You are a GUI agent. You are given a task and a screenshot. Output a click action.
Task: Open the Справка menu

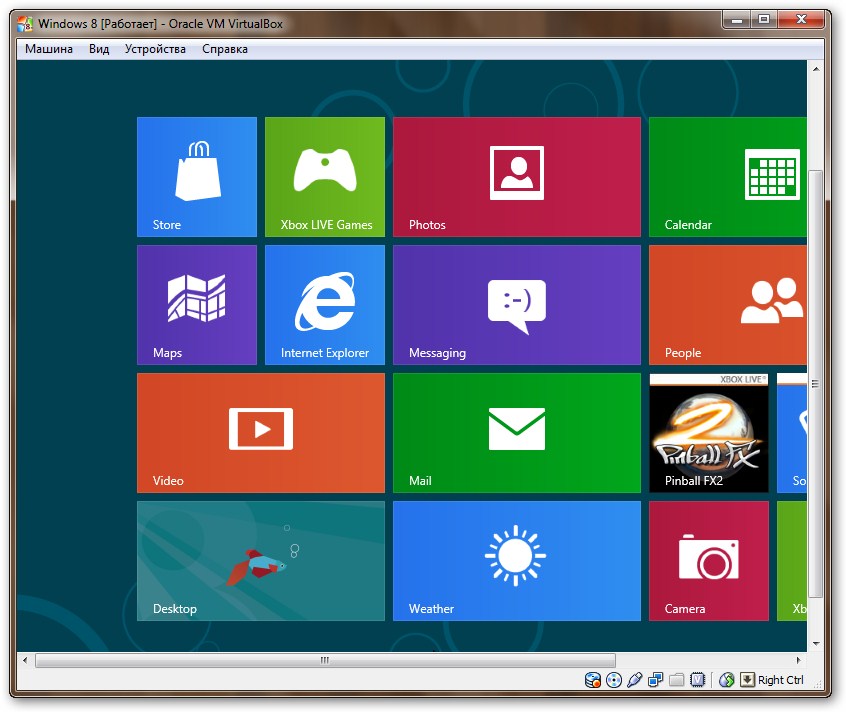point(225,49)
